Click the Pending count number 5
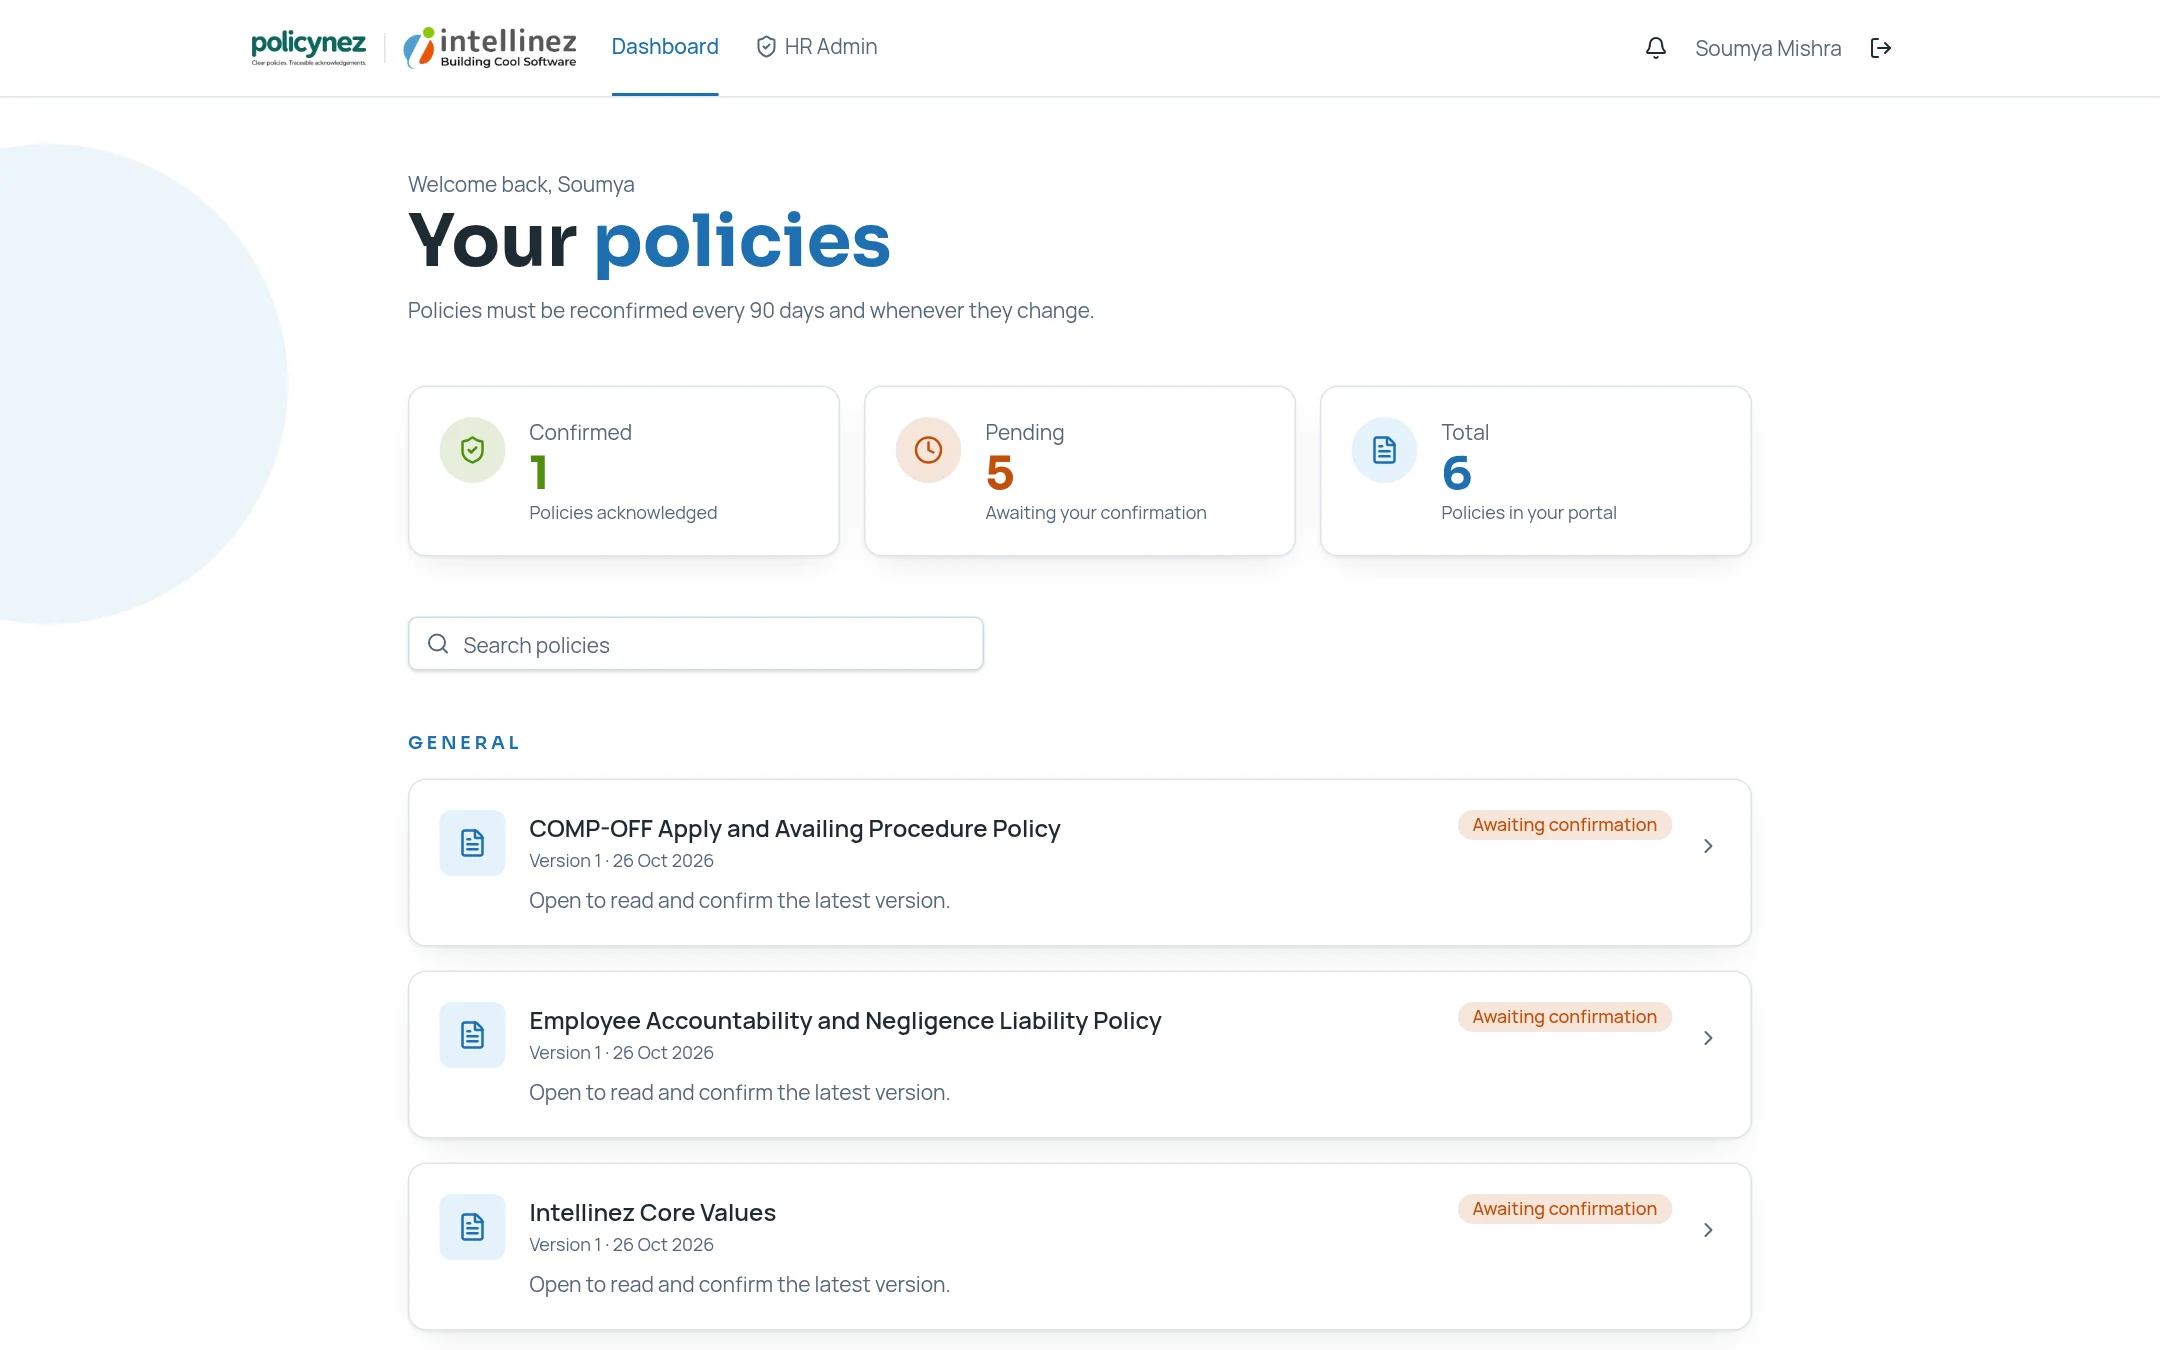Screen dimensions: 2160x1350 click(1000, 473)
